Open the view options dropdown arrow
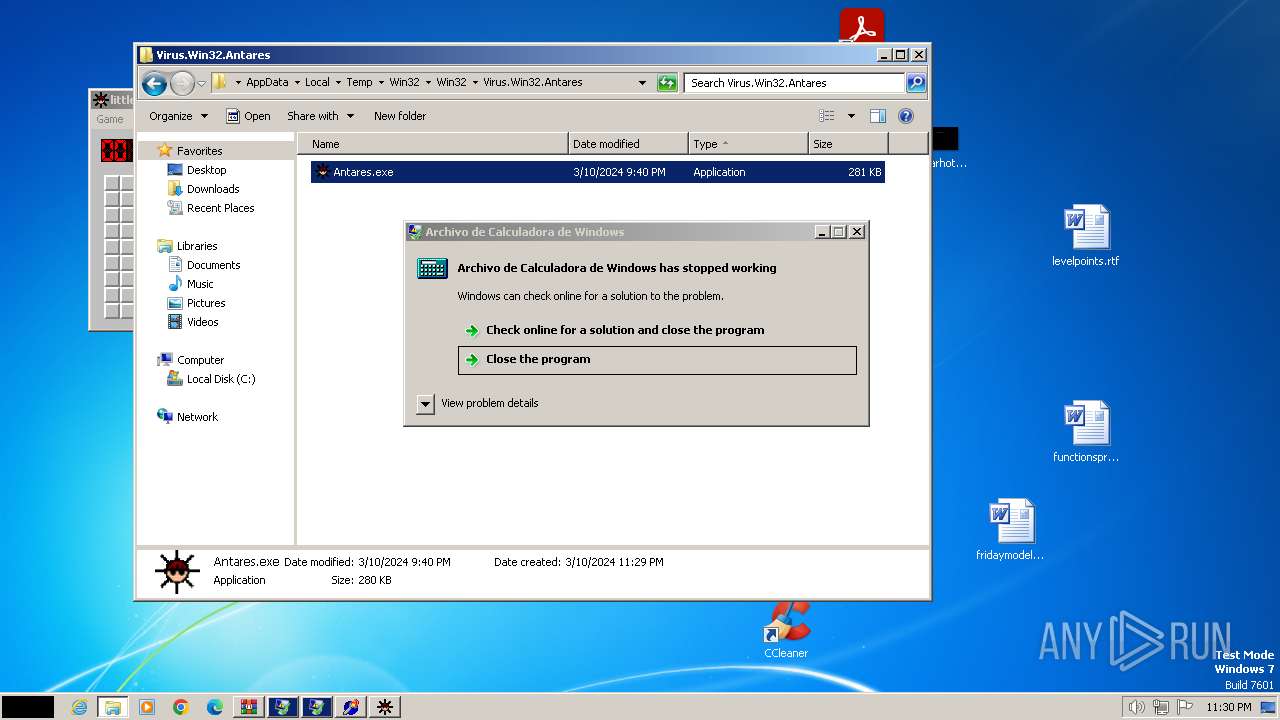The height and width of the screenshot is (720, 1280). [x=851, y=116]
